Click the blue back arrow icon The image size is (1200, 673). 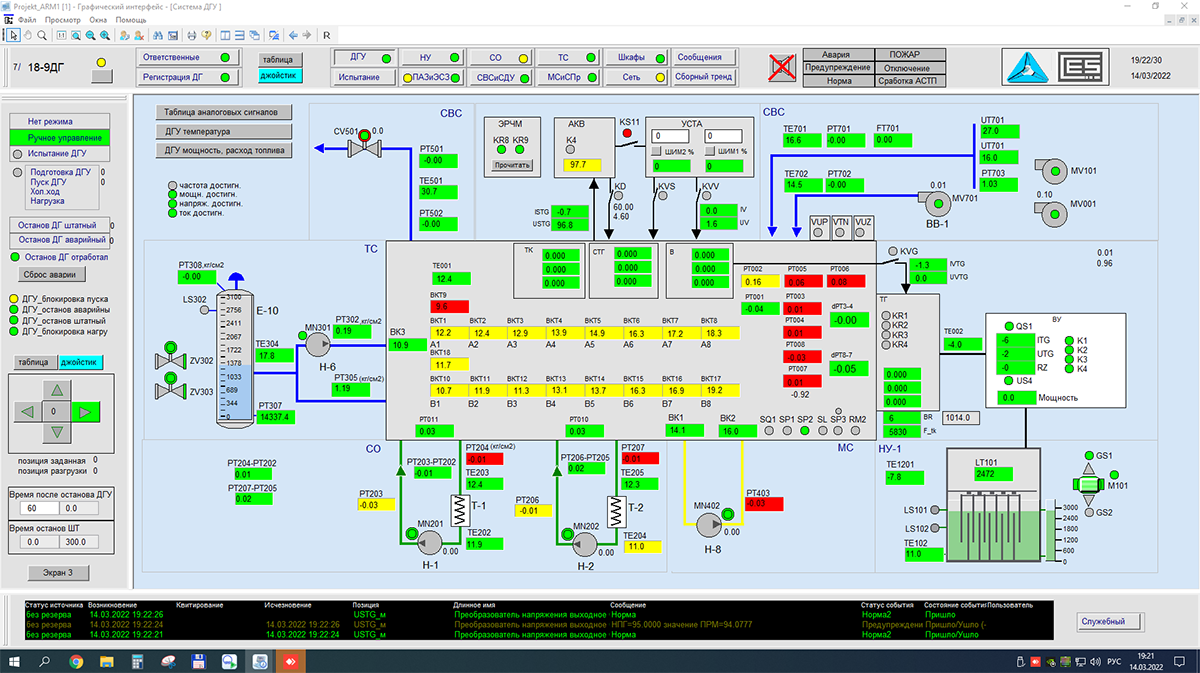coord(293,36)
